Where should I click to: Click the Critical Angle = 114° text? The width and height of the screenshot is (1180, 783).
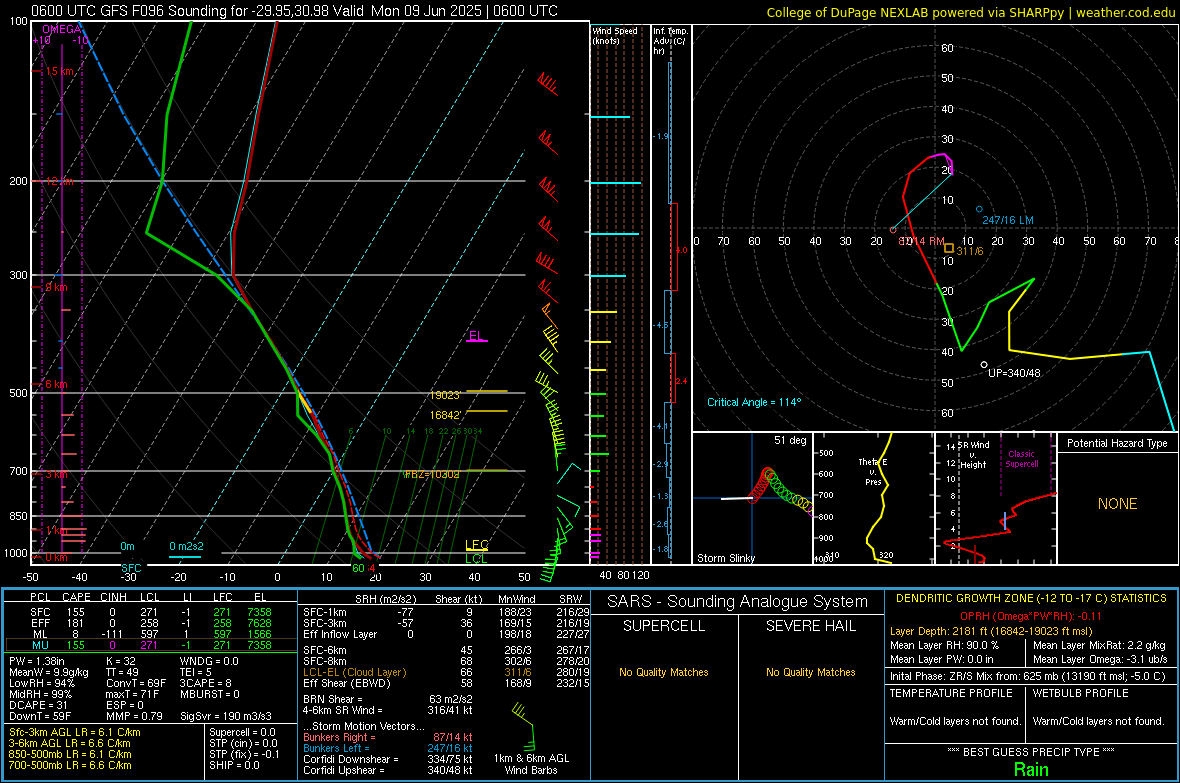[x=754, y=402]
